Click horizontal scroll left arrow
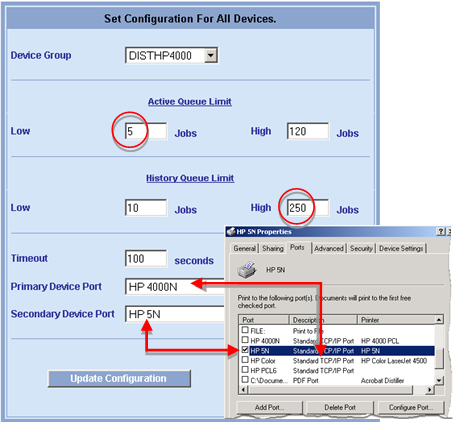The height and width of the screenshot is (422, 453). click(x=243, y=389)
